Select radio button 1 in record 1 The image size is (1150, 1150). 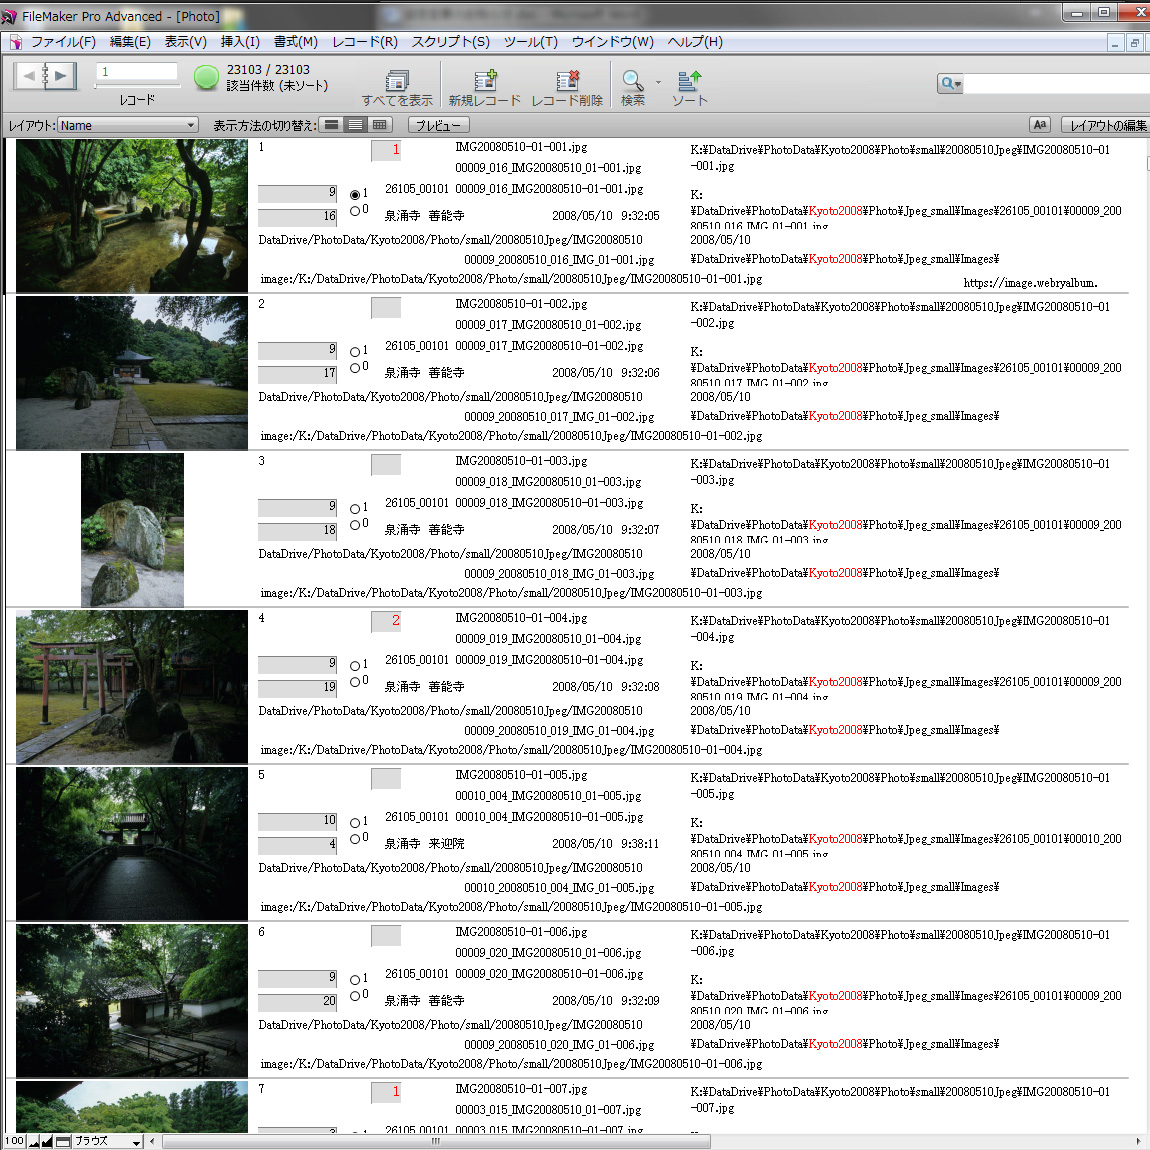pyautogui.click(x=355, y=194)
